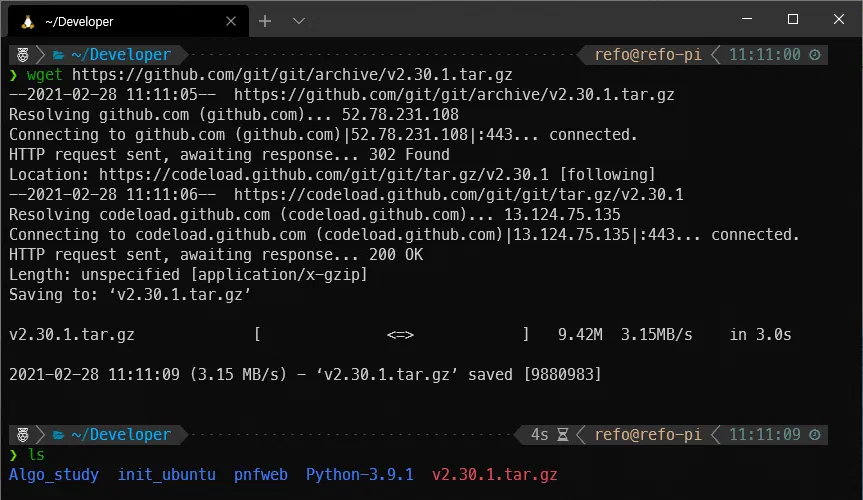
Task: Click the folder icon in the top prompt line
Action: [58, 55]
